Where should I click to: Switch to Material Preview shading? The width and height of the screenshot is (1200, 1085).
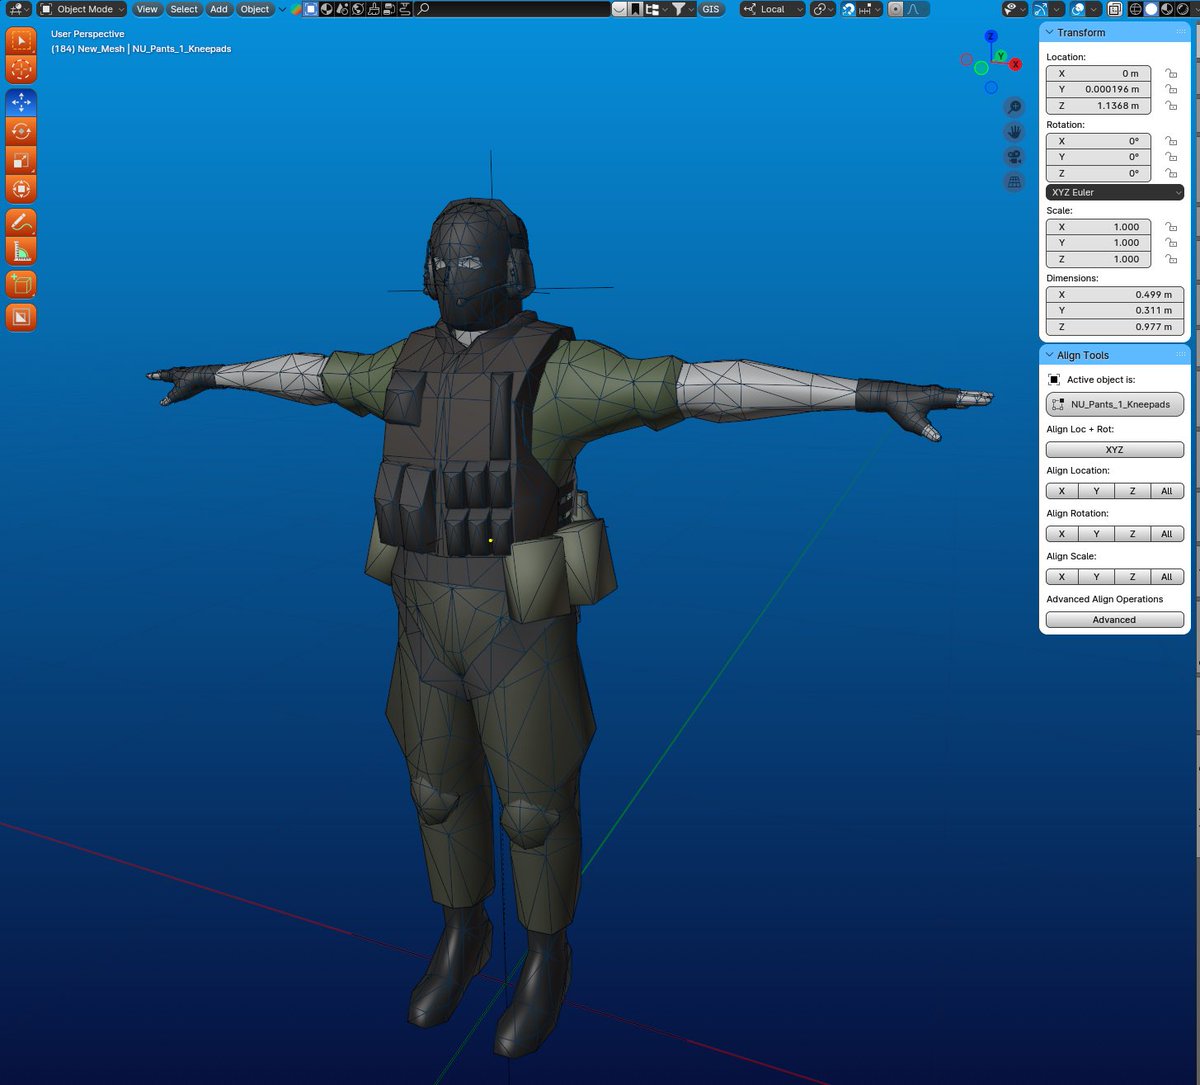[x=1167, y=9]
